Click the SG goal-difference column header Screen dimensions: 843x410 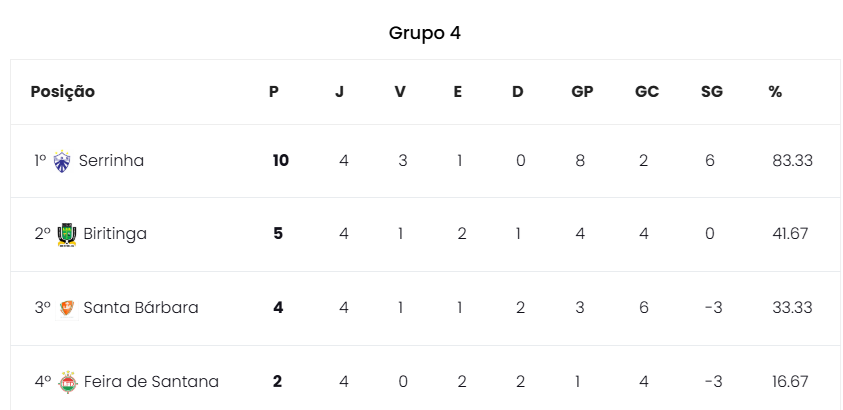click(x=712, y=92)
